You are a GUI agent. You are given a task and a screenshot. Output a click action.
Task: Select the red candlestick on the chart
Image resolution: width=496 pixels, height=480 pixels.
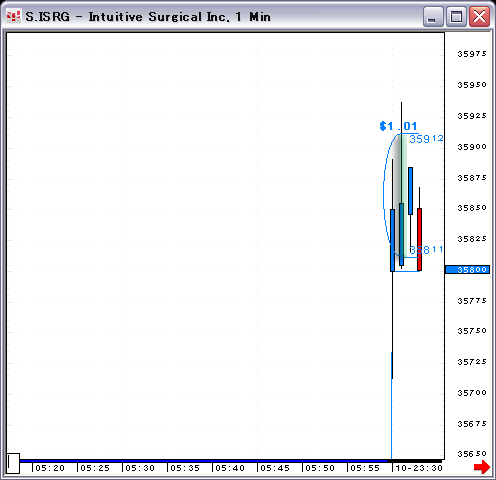419,239
